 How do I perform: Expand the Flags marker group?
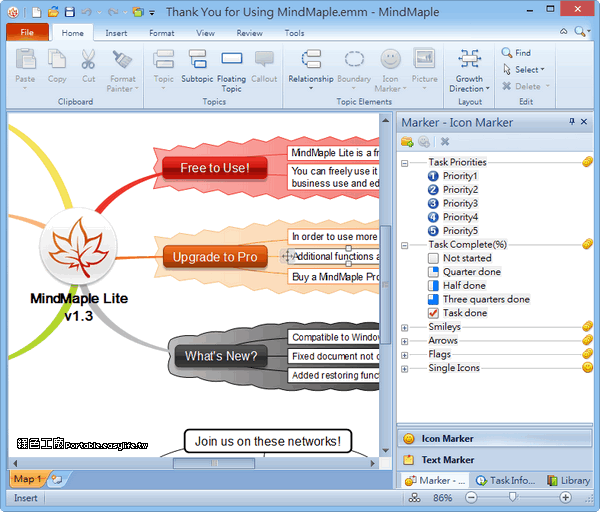point(404,355)
